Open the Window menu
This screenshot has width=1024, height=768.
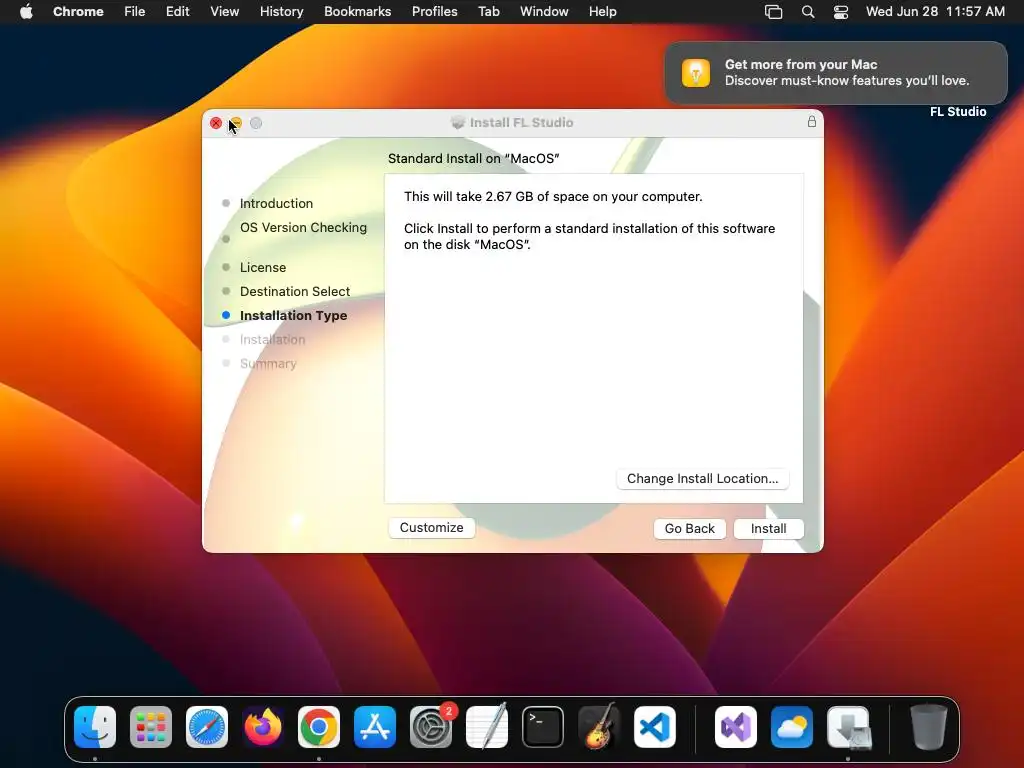pos(544,11)
